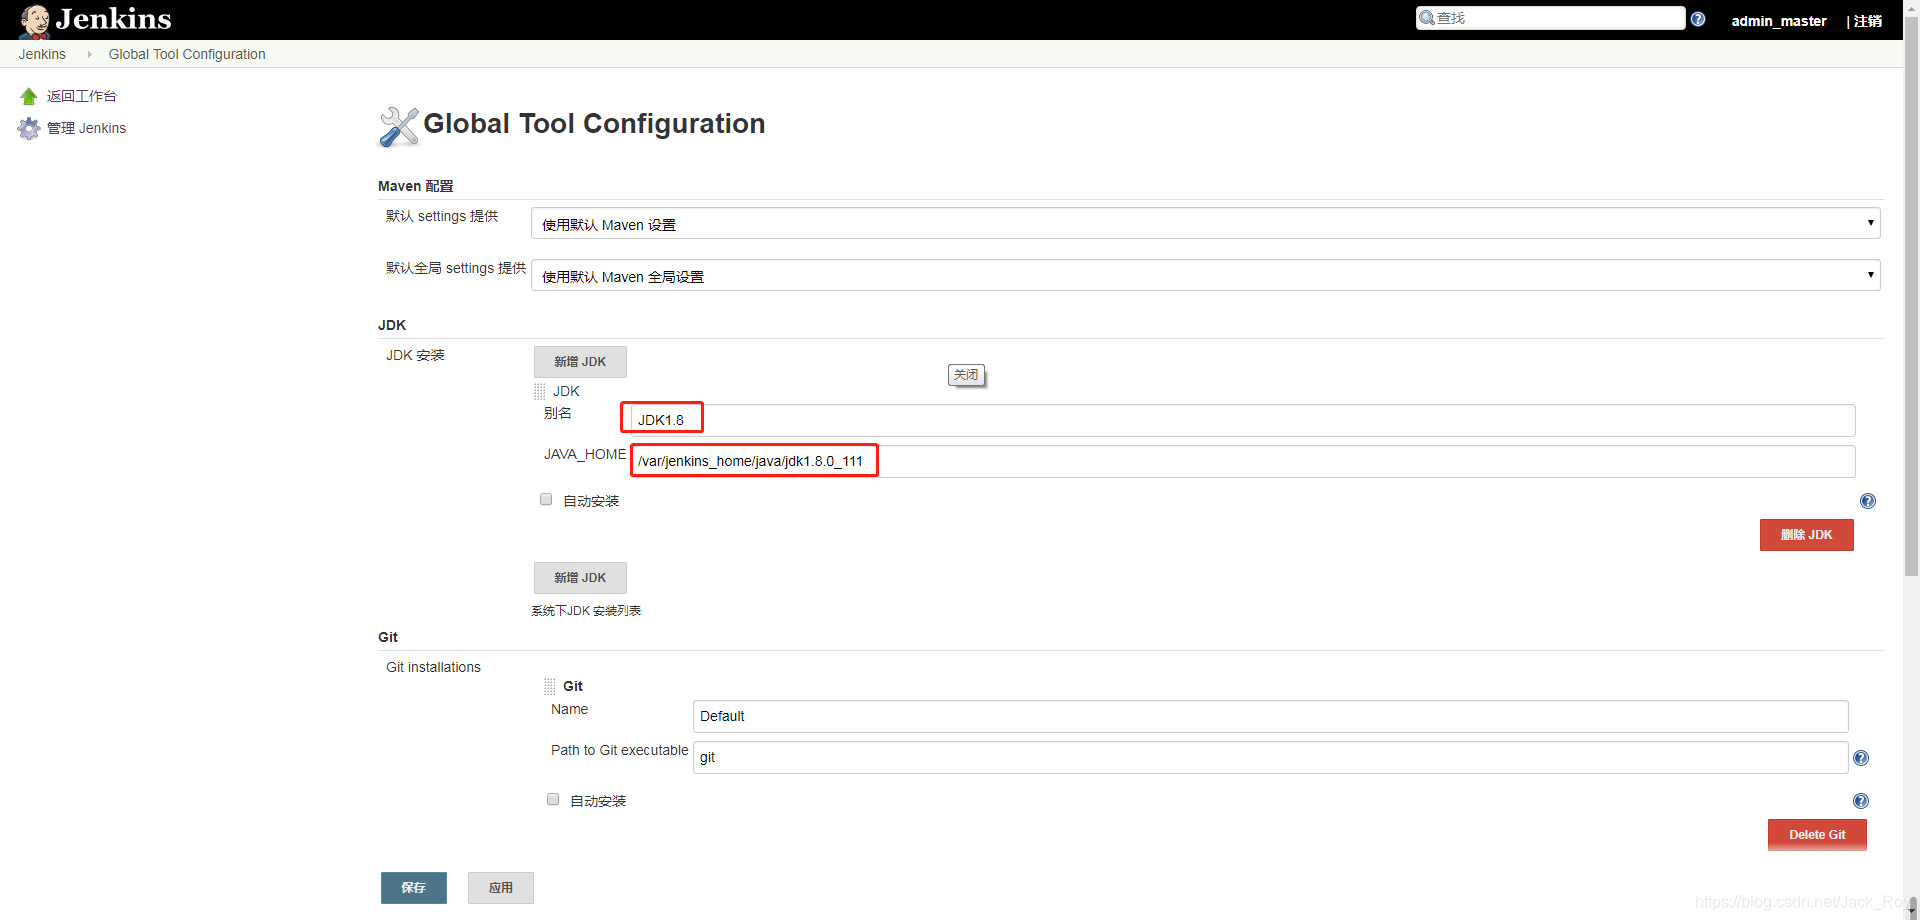Image resolution: width=1920 pixels, height=920 pixels.
Task: Click the 删除 JDK button
Action: point(1806,535)
